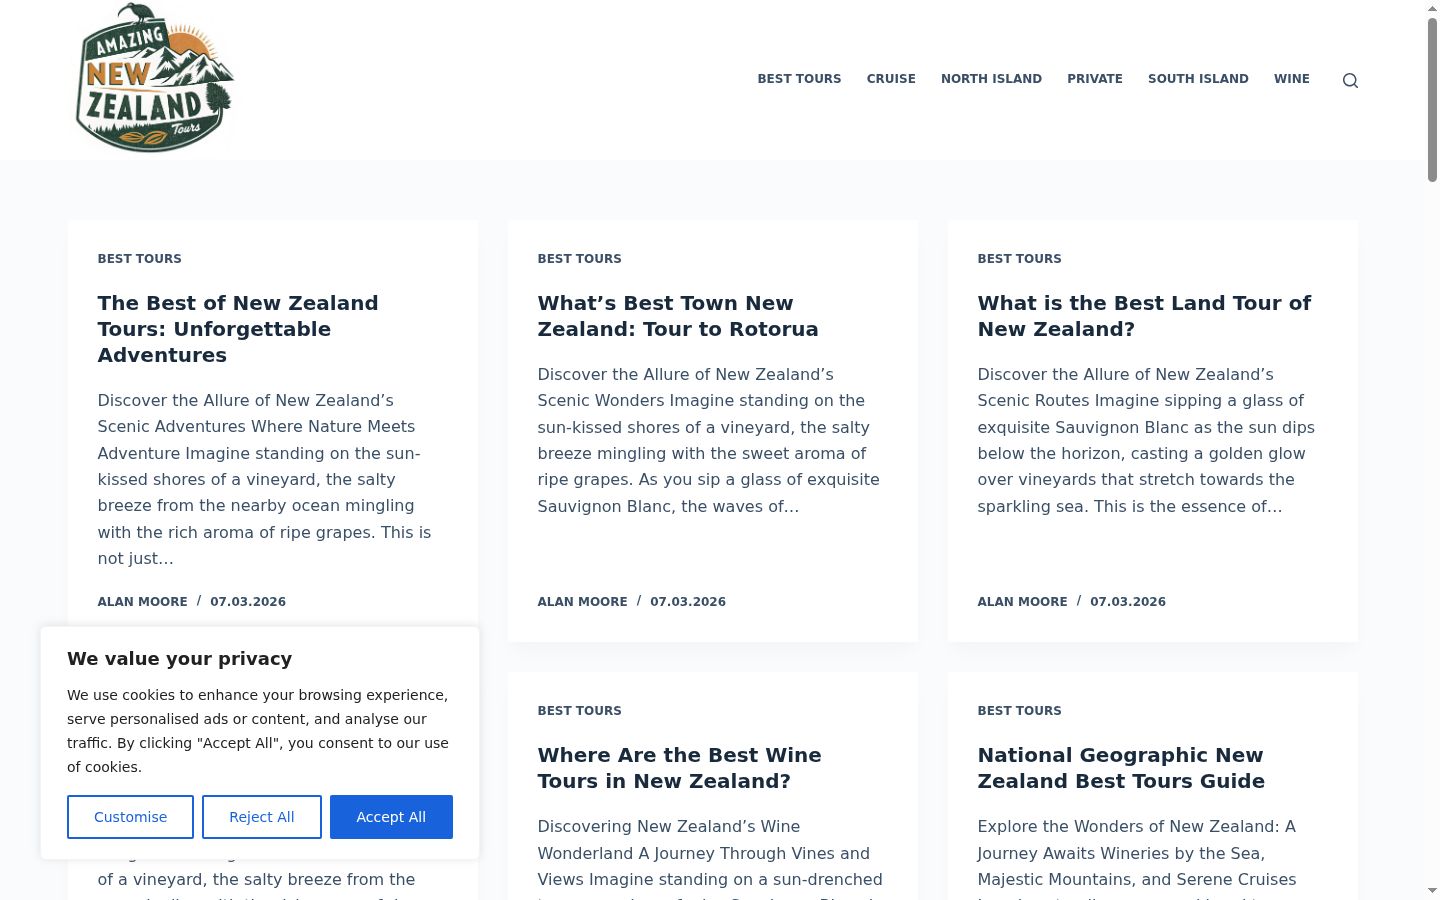Open SOUTH ISLAND navigation link
The height and width of the screenshot is (900, 1440).
(x=1198, y=79)
